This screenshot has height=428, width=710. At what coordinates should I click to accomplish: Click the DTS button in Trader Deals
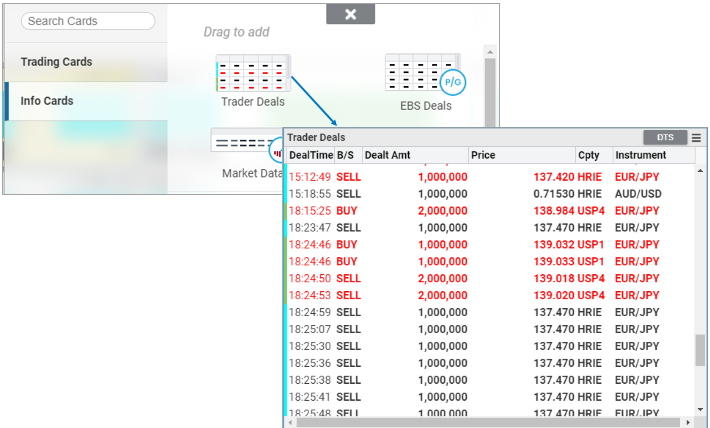click(664, 138)
